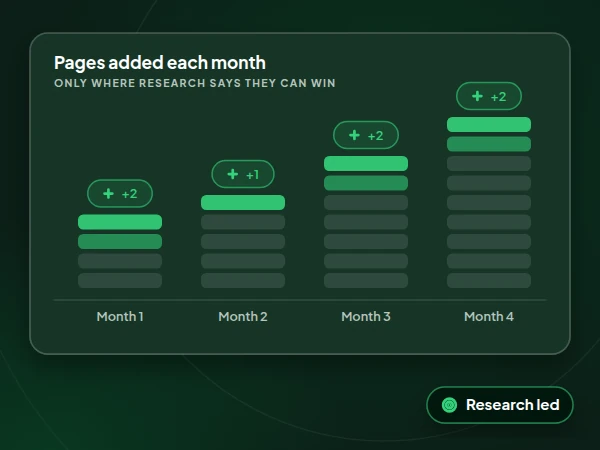Click the plus icon in Month 2 pill

pyautogui.click(x=233, y=174)
